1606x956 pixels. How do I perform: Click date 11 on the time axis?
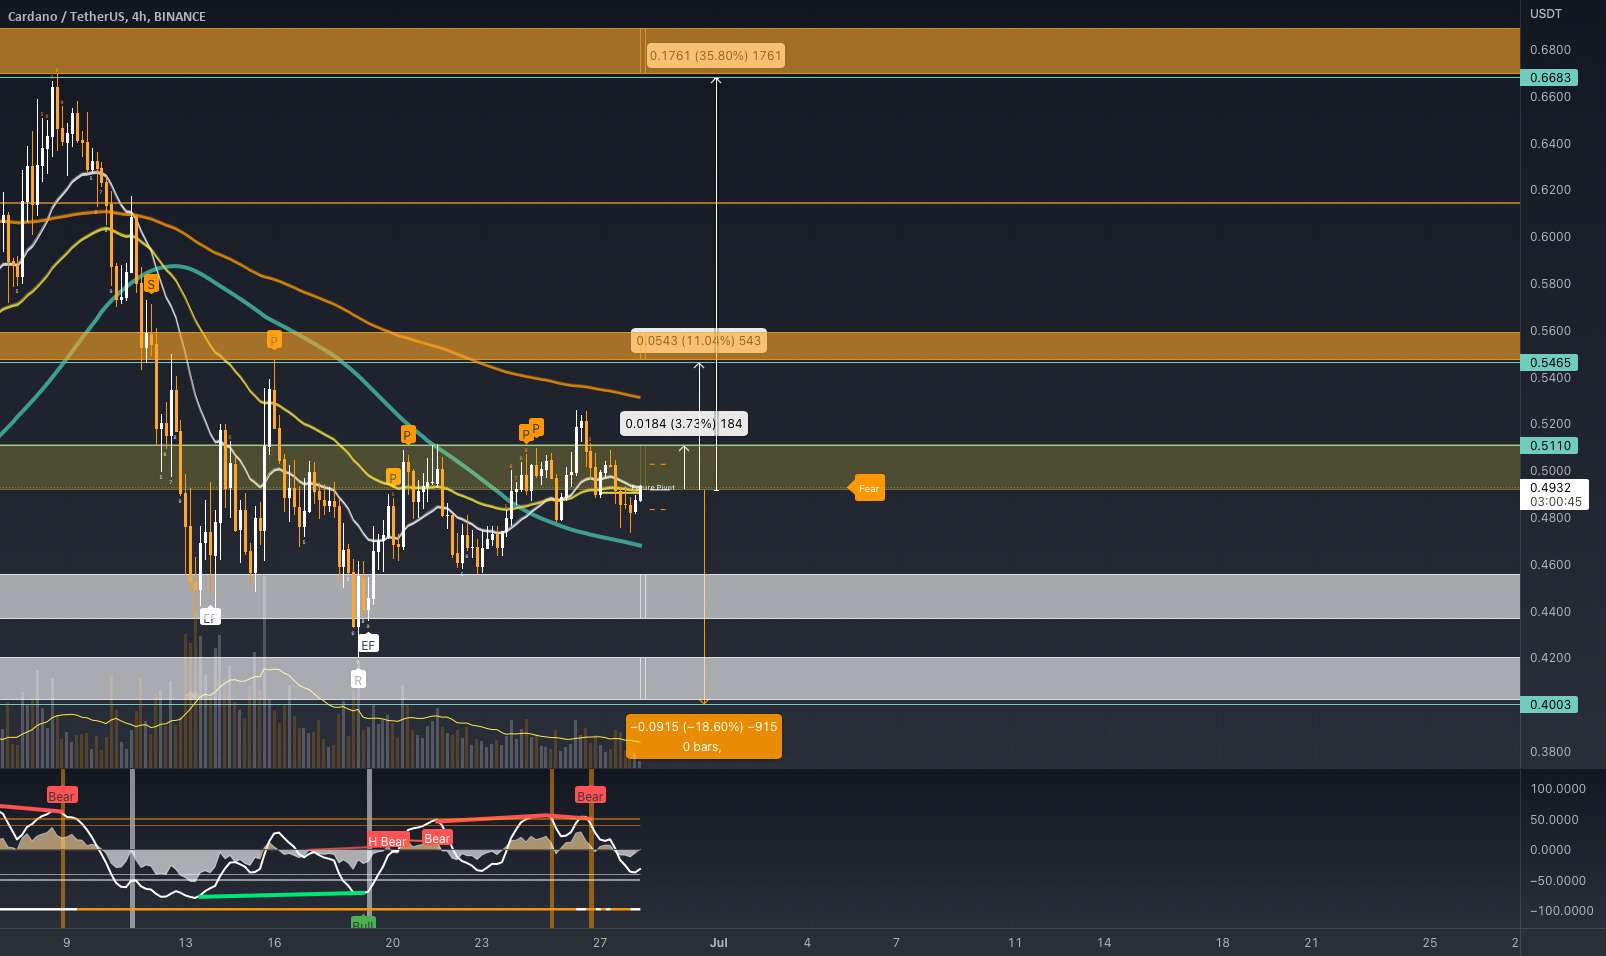click(1015, 942)
